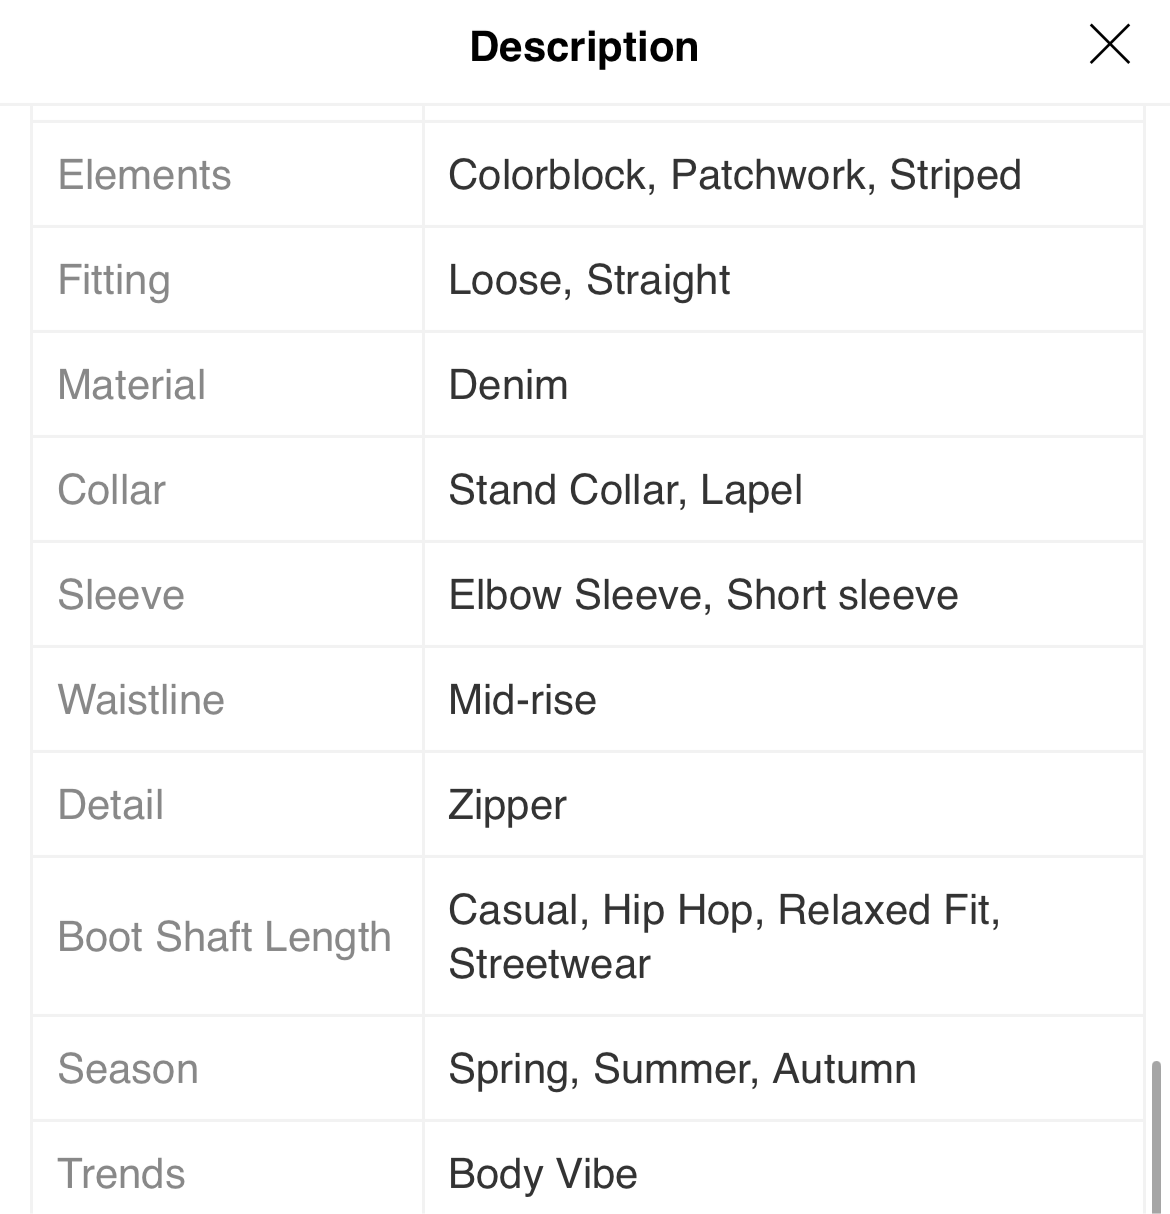The width and height of the screenshot is (1170, 1214).
Task: Click Casual, Hip Hop, Relaxed Fit text
Action: [724, 910]
